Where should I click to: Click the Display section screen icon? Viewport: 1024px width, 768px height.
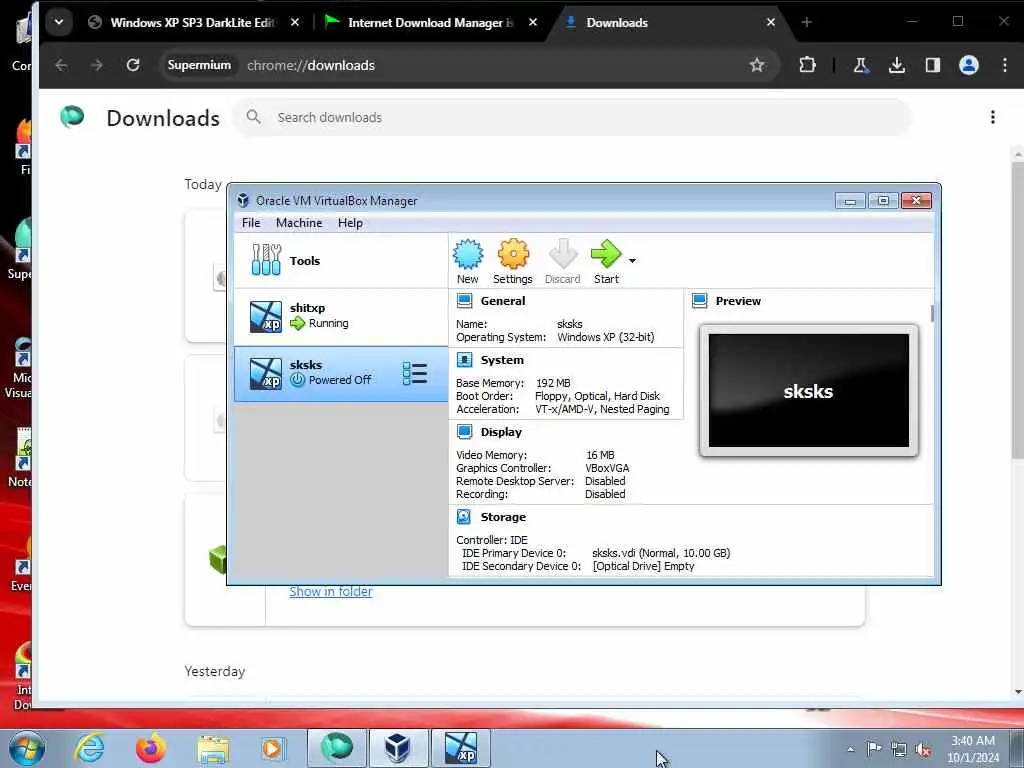point(464,432)
